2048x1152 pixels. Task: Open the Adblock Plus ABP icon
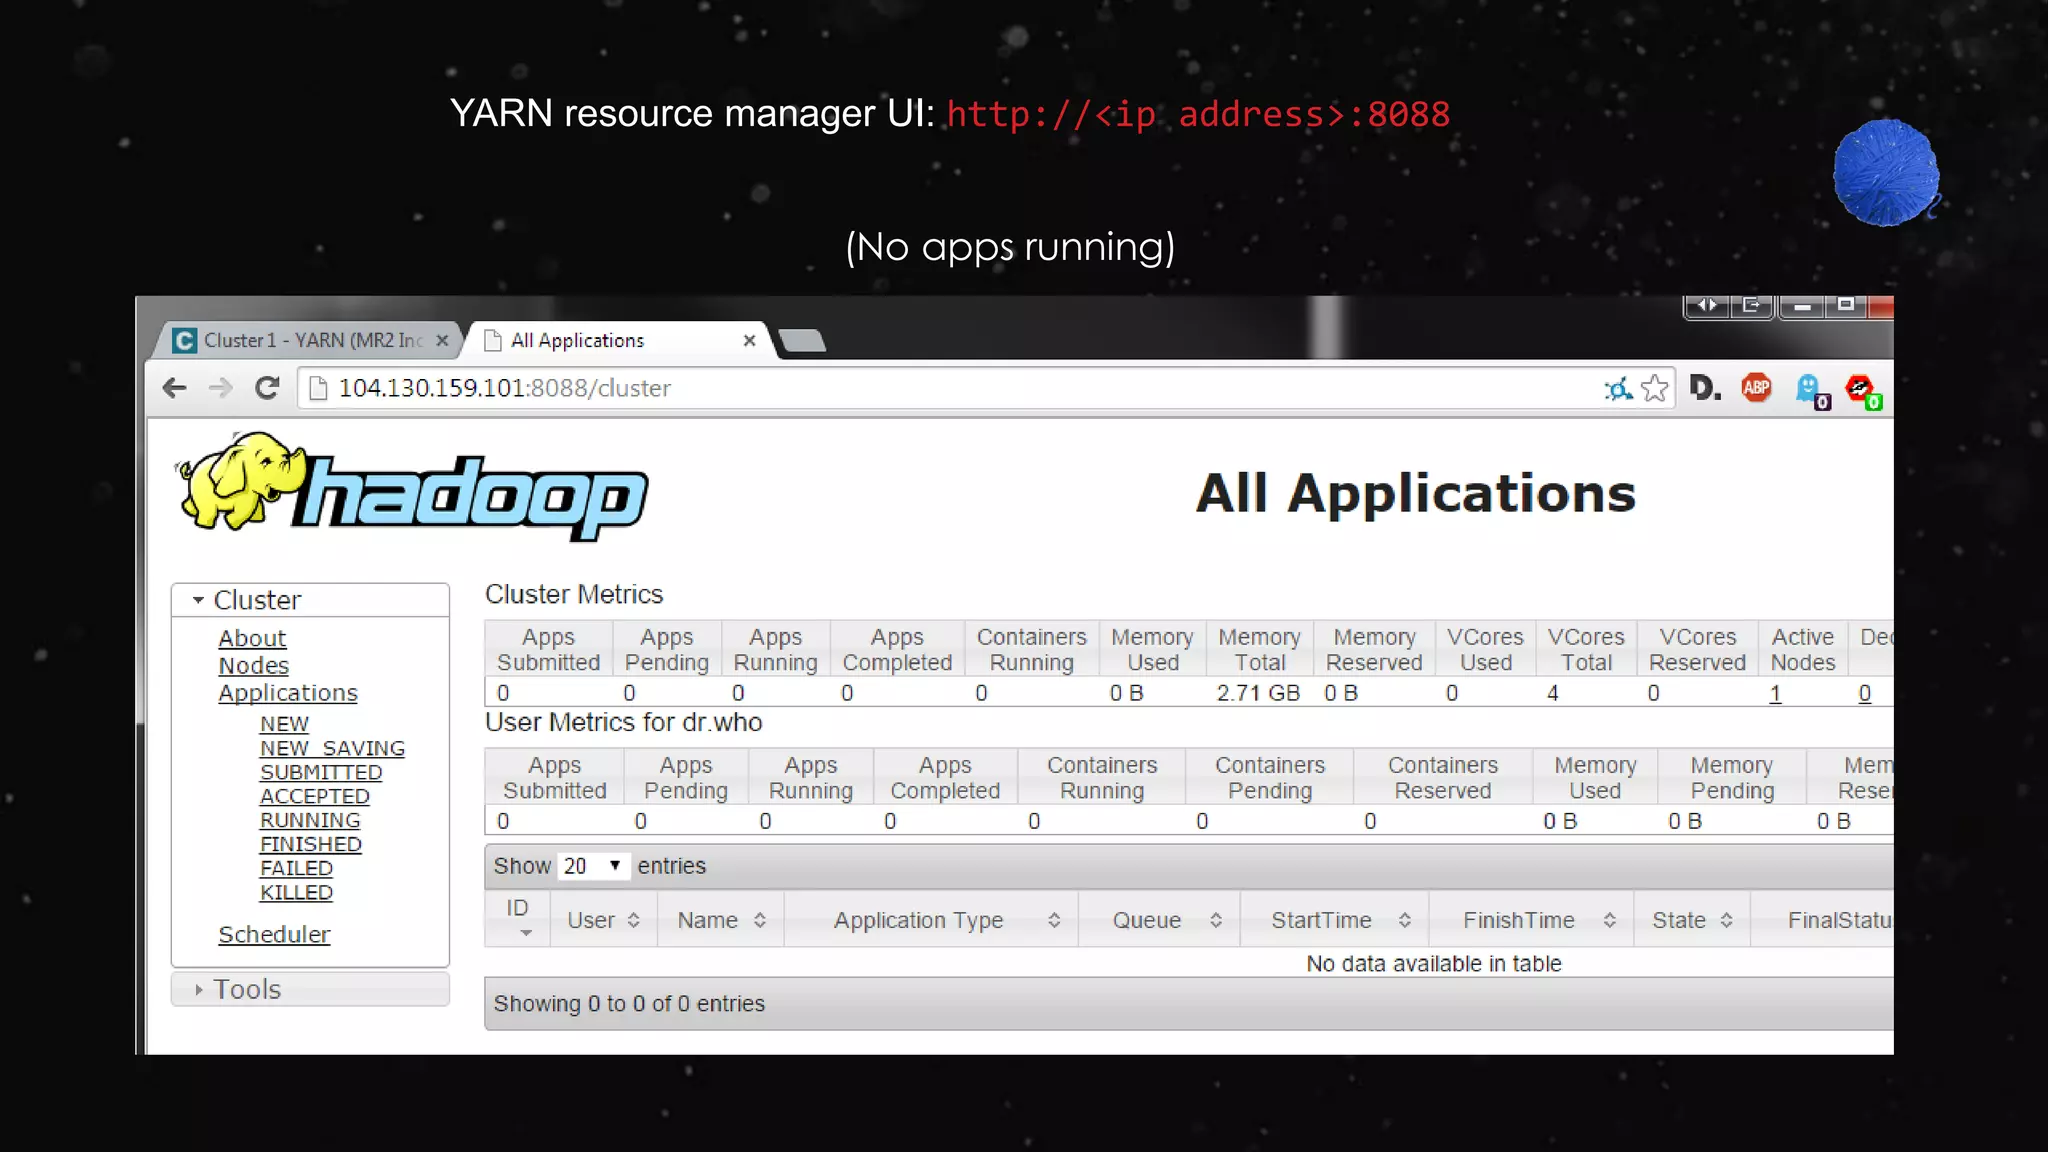[1756, 387]
